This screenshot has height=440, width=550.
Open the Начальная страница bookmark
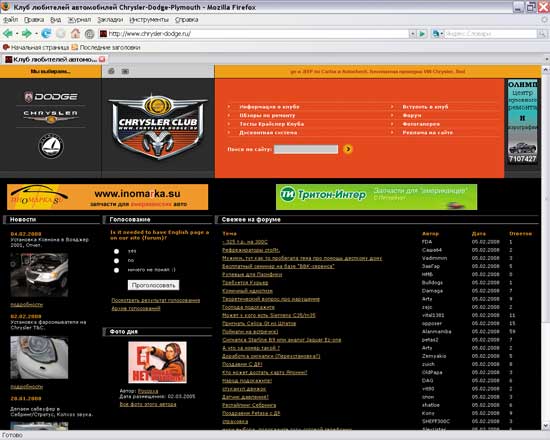[36, 47]
